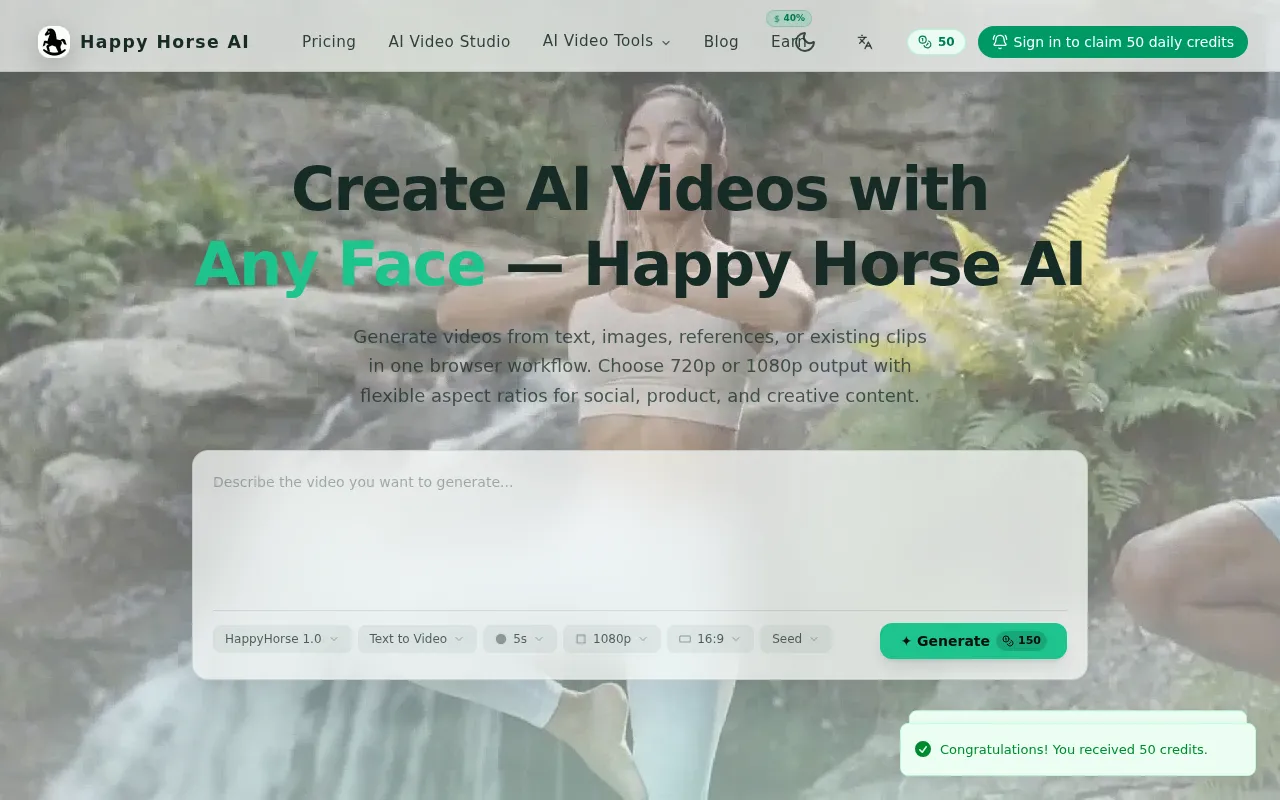Screen dimensions: 1280x800
Task: Click the 50 credits badge
Action: pyautogui.click(x=937, y=42)
